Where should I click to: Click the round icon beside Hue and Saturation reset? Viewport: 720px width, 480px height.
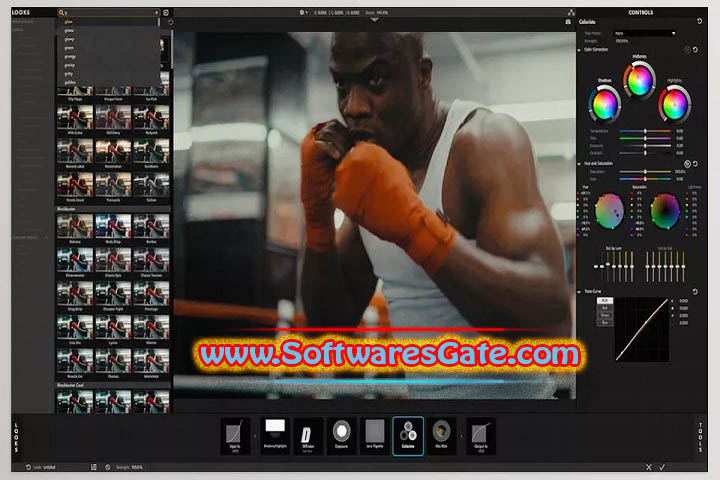point(687,164)
